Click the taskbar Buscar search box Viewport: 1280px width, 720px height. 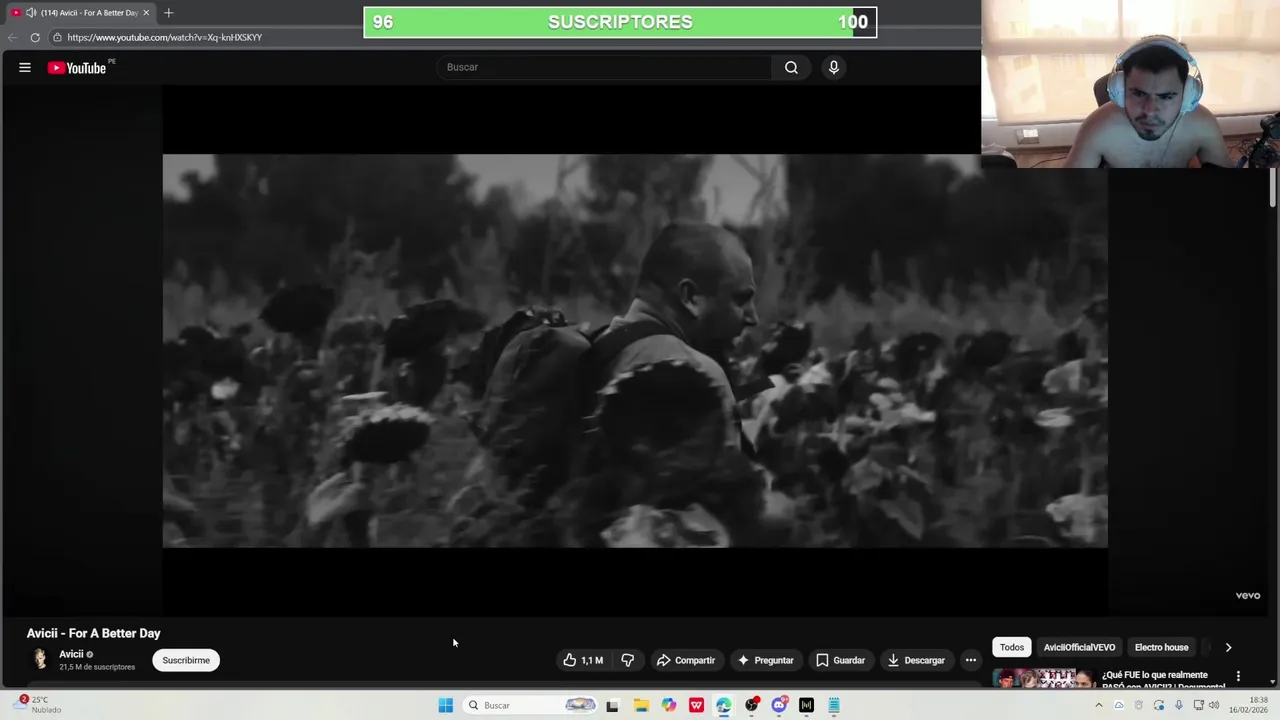[x=531, y=705]
